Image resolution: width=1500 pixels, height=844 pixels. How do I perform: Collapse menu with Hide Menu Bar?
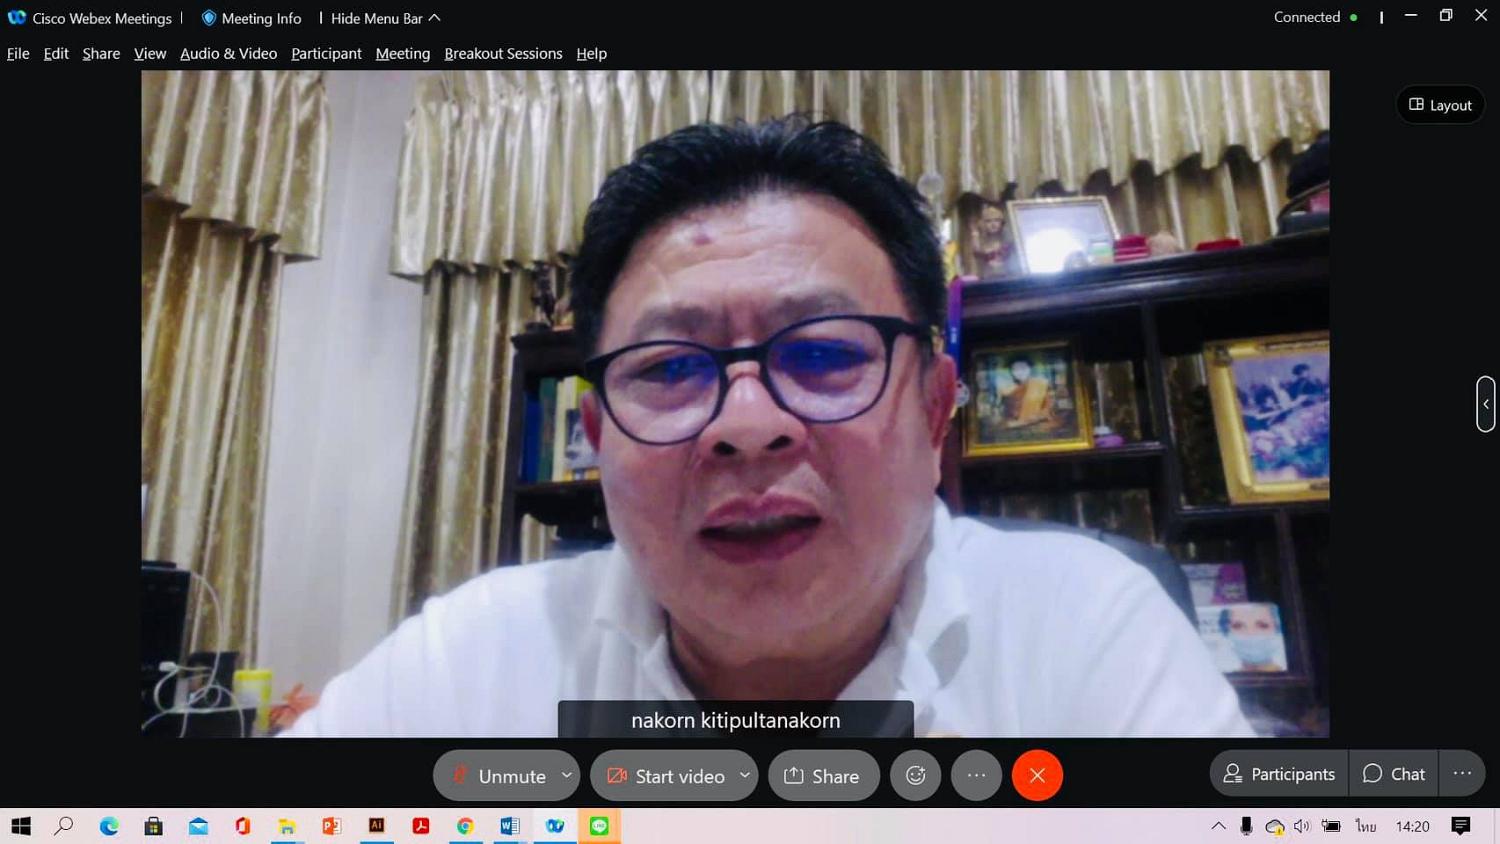click(x=385, y=18)
